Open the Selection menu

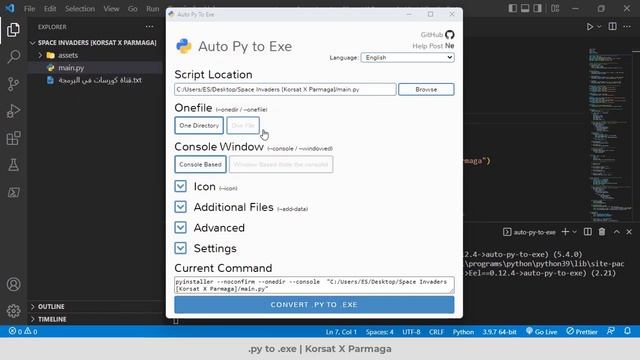(x=80, y=9)
